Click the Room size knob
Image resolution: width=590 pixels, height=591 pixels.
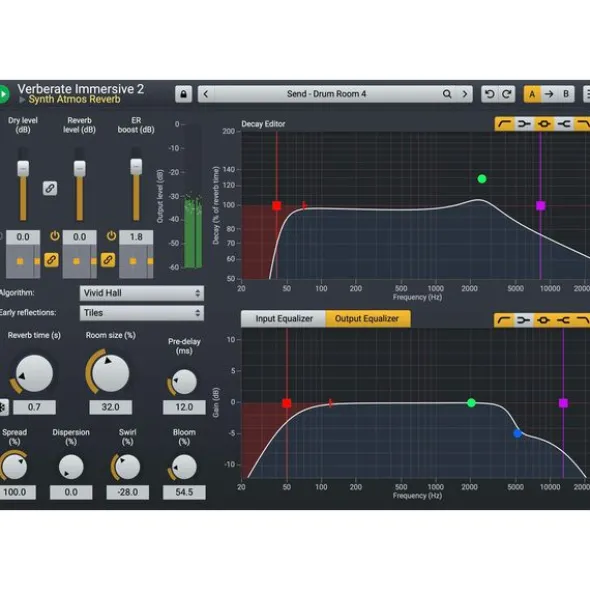(110, 373)
